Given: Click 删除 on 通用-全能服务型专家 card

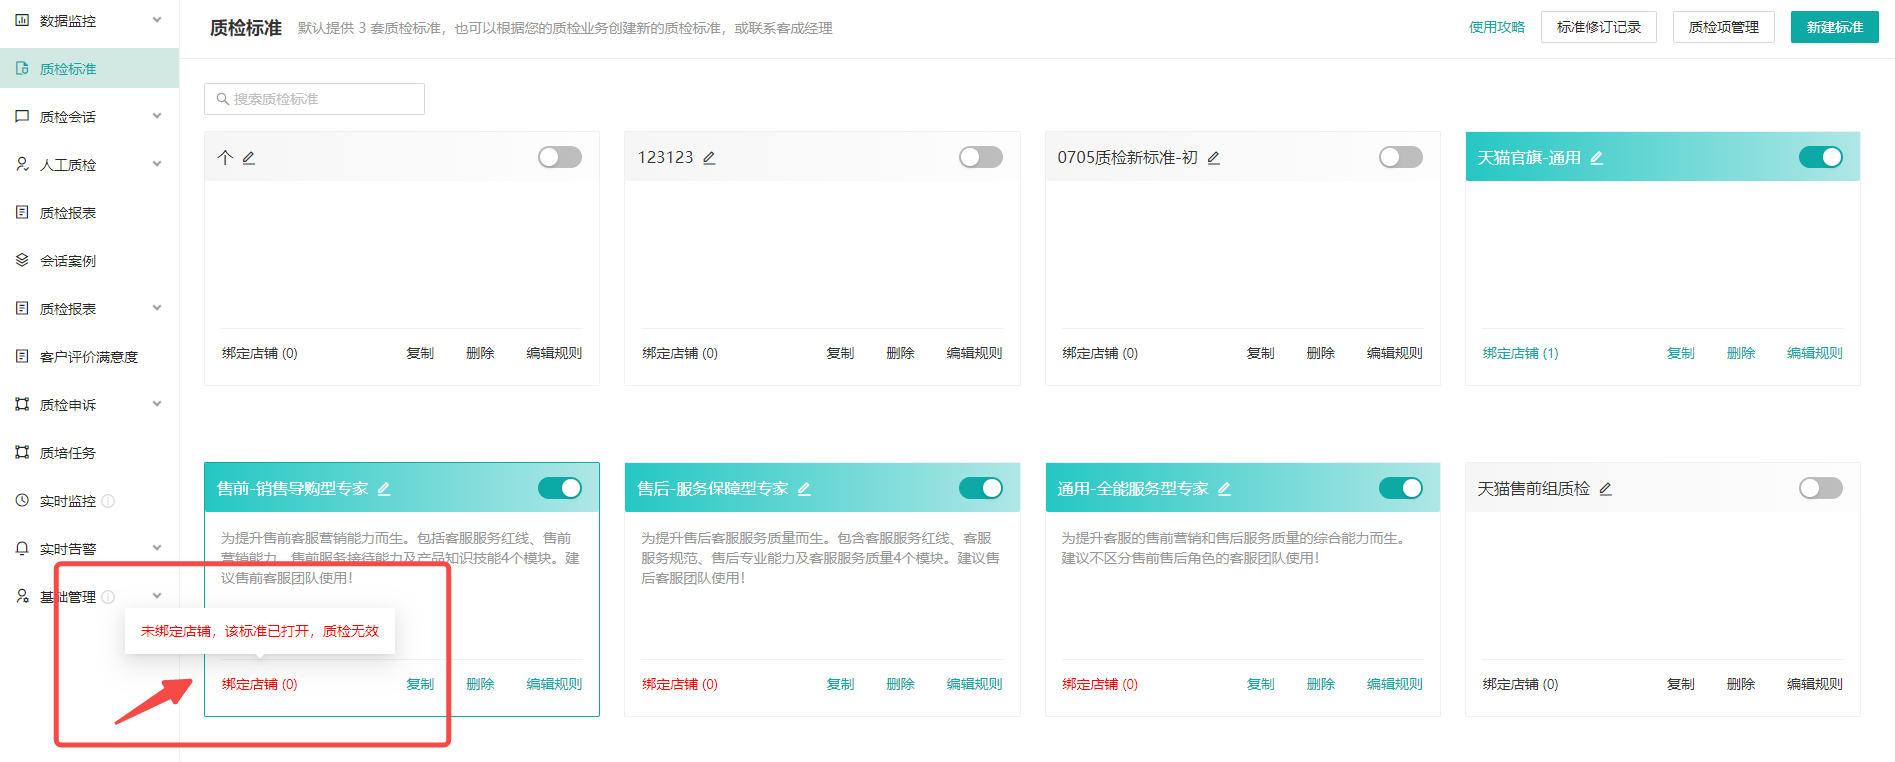Looking at the screenshot, I should [x=1320, y=684].
